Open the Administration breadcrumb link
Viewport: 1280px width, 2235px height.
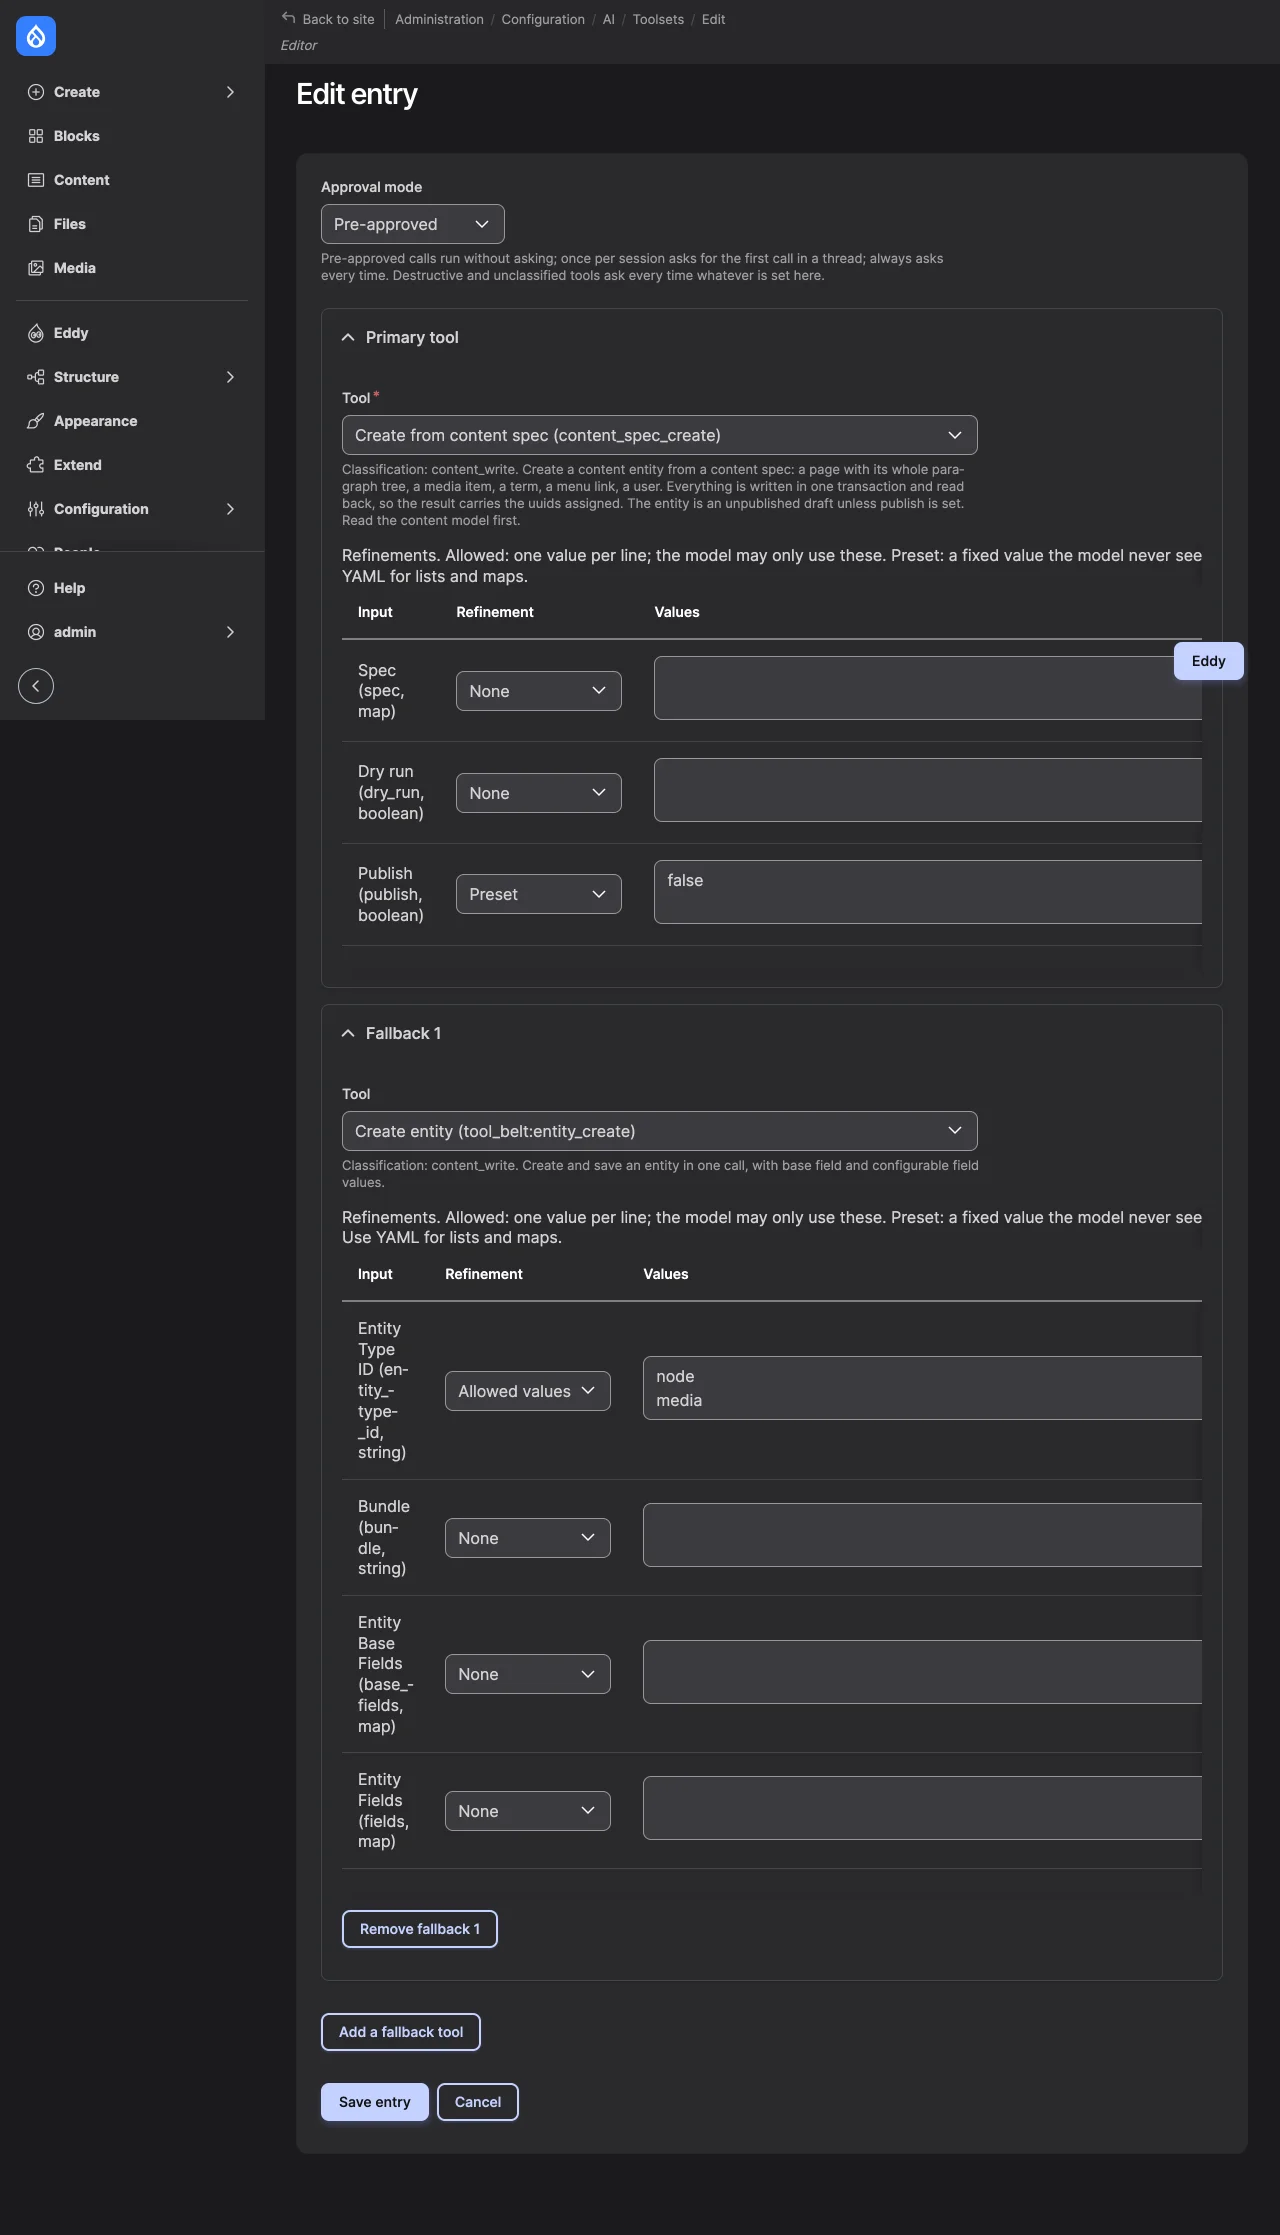point(439,19)
